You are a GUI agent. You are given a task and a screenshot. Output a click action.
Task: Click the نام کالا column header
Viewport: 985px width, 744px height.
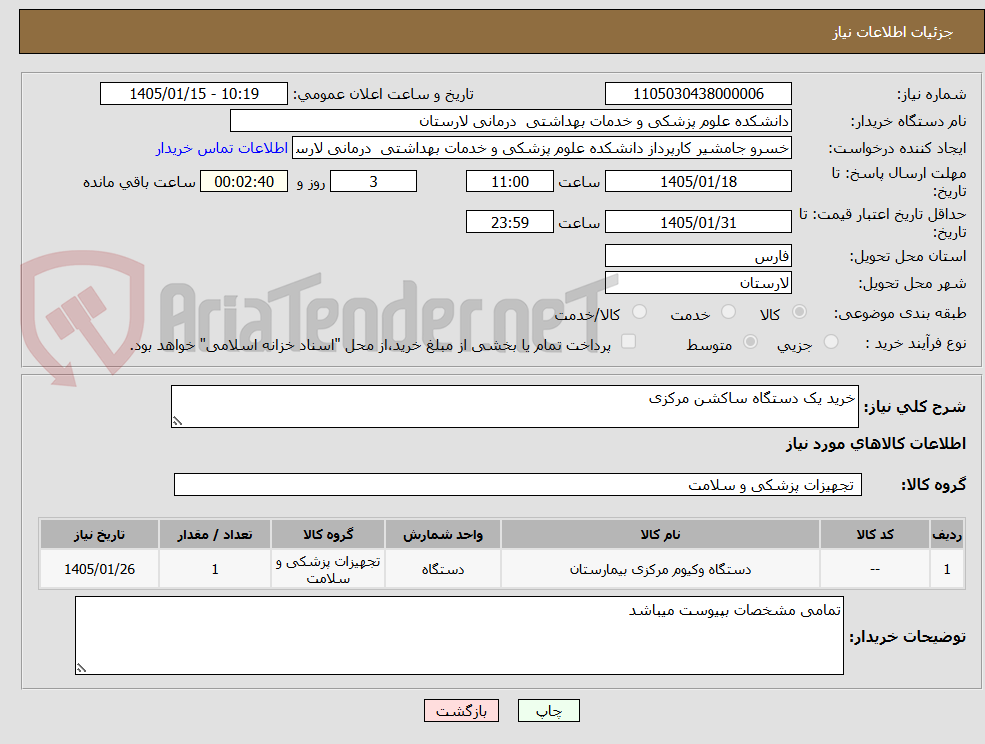(x=660, y=534)
